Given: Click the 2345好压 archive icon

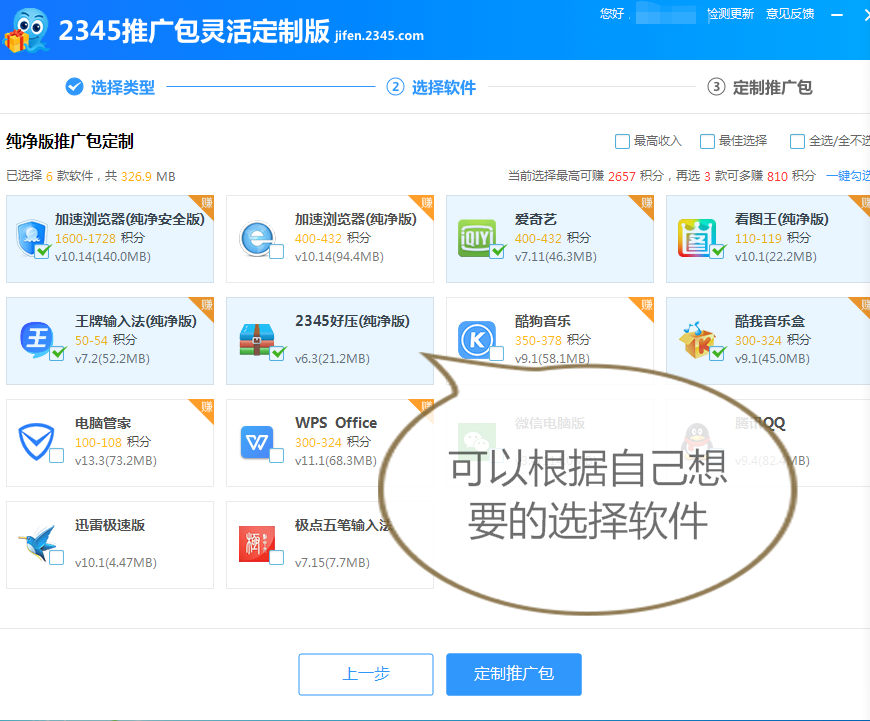Looking at the screenshot, I should click(257, 339).
